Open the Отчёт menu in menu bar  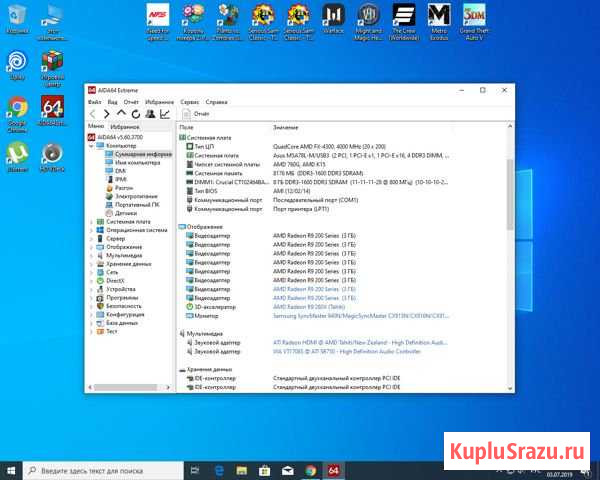click(131, 102)
